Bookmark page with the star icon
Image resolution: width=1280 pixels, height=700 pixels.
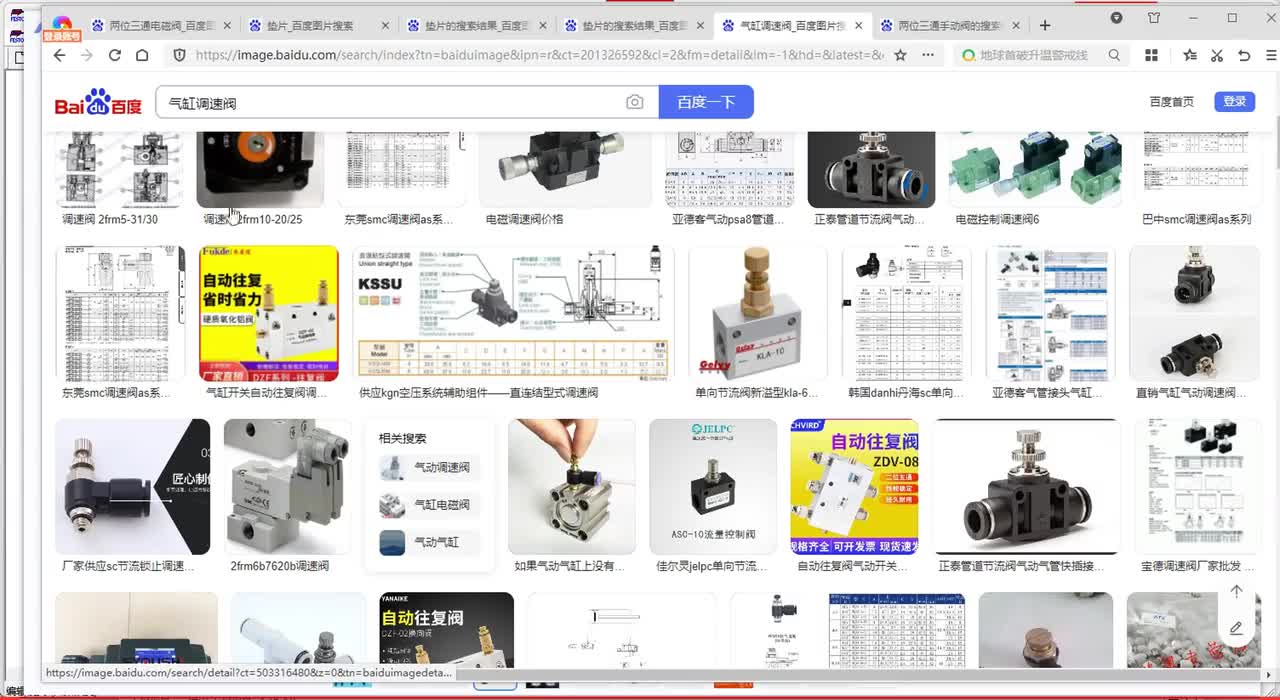pyautogui.click(x=900, y=55)
